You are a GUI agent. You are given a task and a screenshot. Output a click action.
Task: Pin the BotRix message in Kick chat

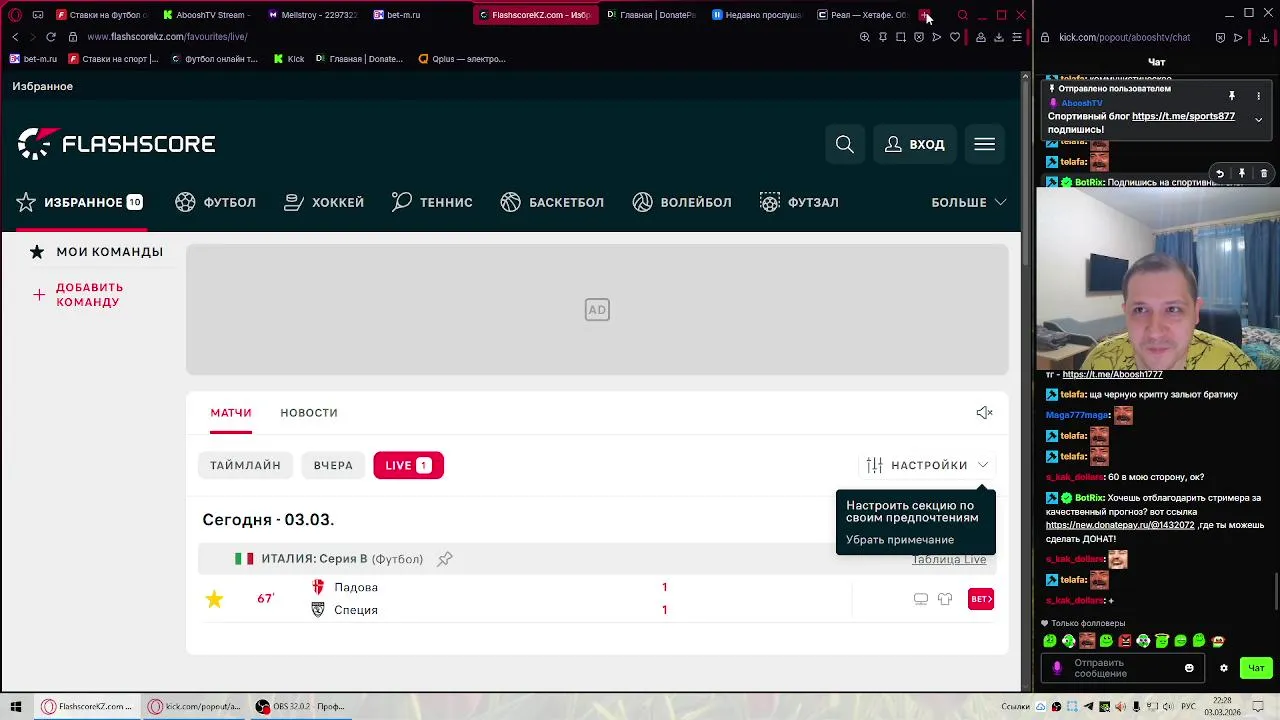click(x=1242, y=174)
